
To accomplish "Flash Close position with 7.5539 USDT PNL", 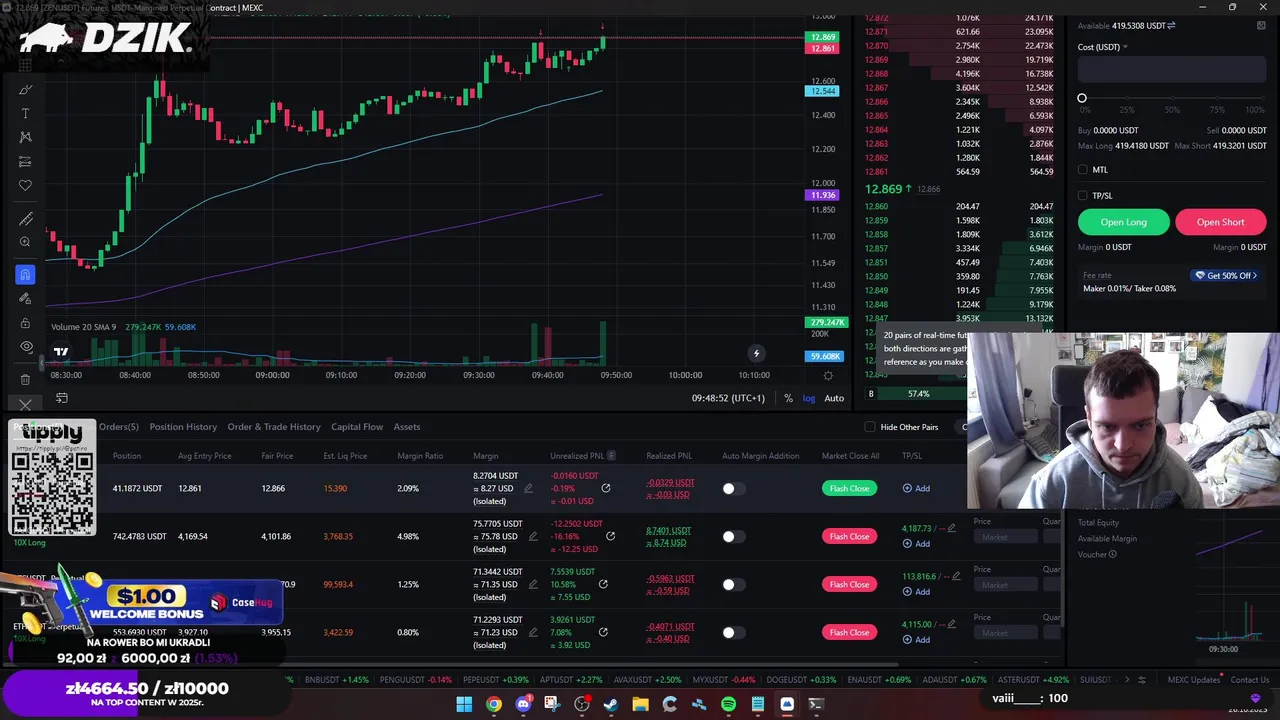I will (x=849, y=584).
